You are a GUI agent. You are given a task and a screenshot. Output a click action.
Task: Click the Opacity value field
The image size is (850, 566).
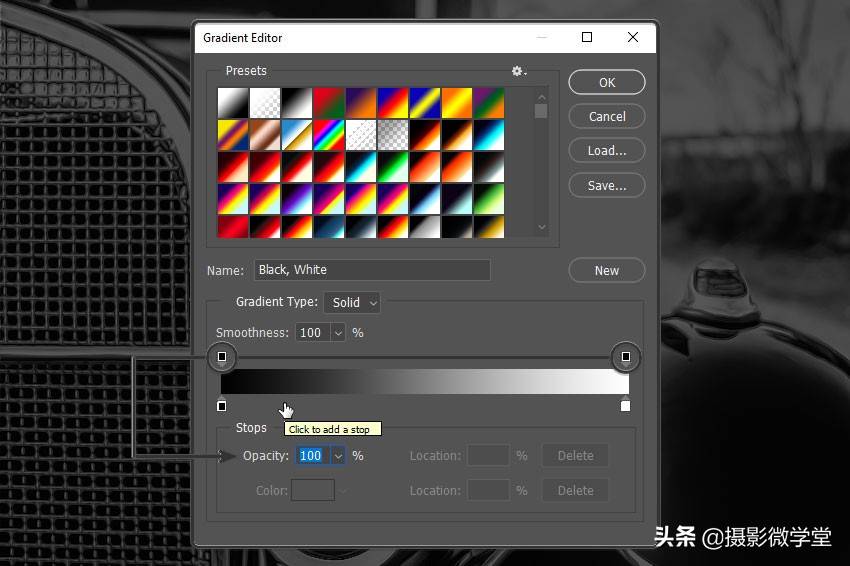pos(312,455)
